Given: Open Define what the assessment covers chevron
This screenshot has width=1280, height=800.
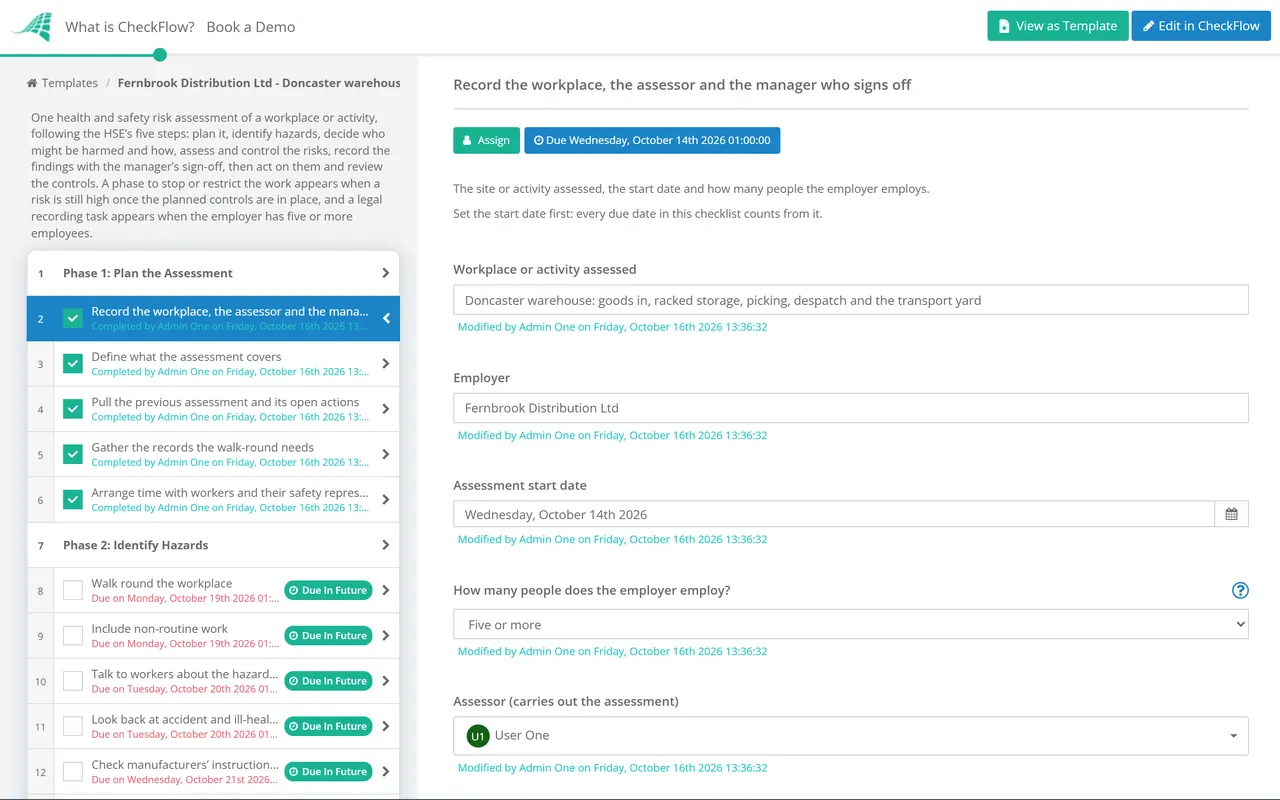Looking at the screenshot, I should pos(386,364).
